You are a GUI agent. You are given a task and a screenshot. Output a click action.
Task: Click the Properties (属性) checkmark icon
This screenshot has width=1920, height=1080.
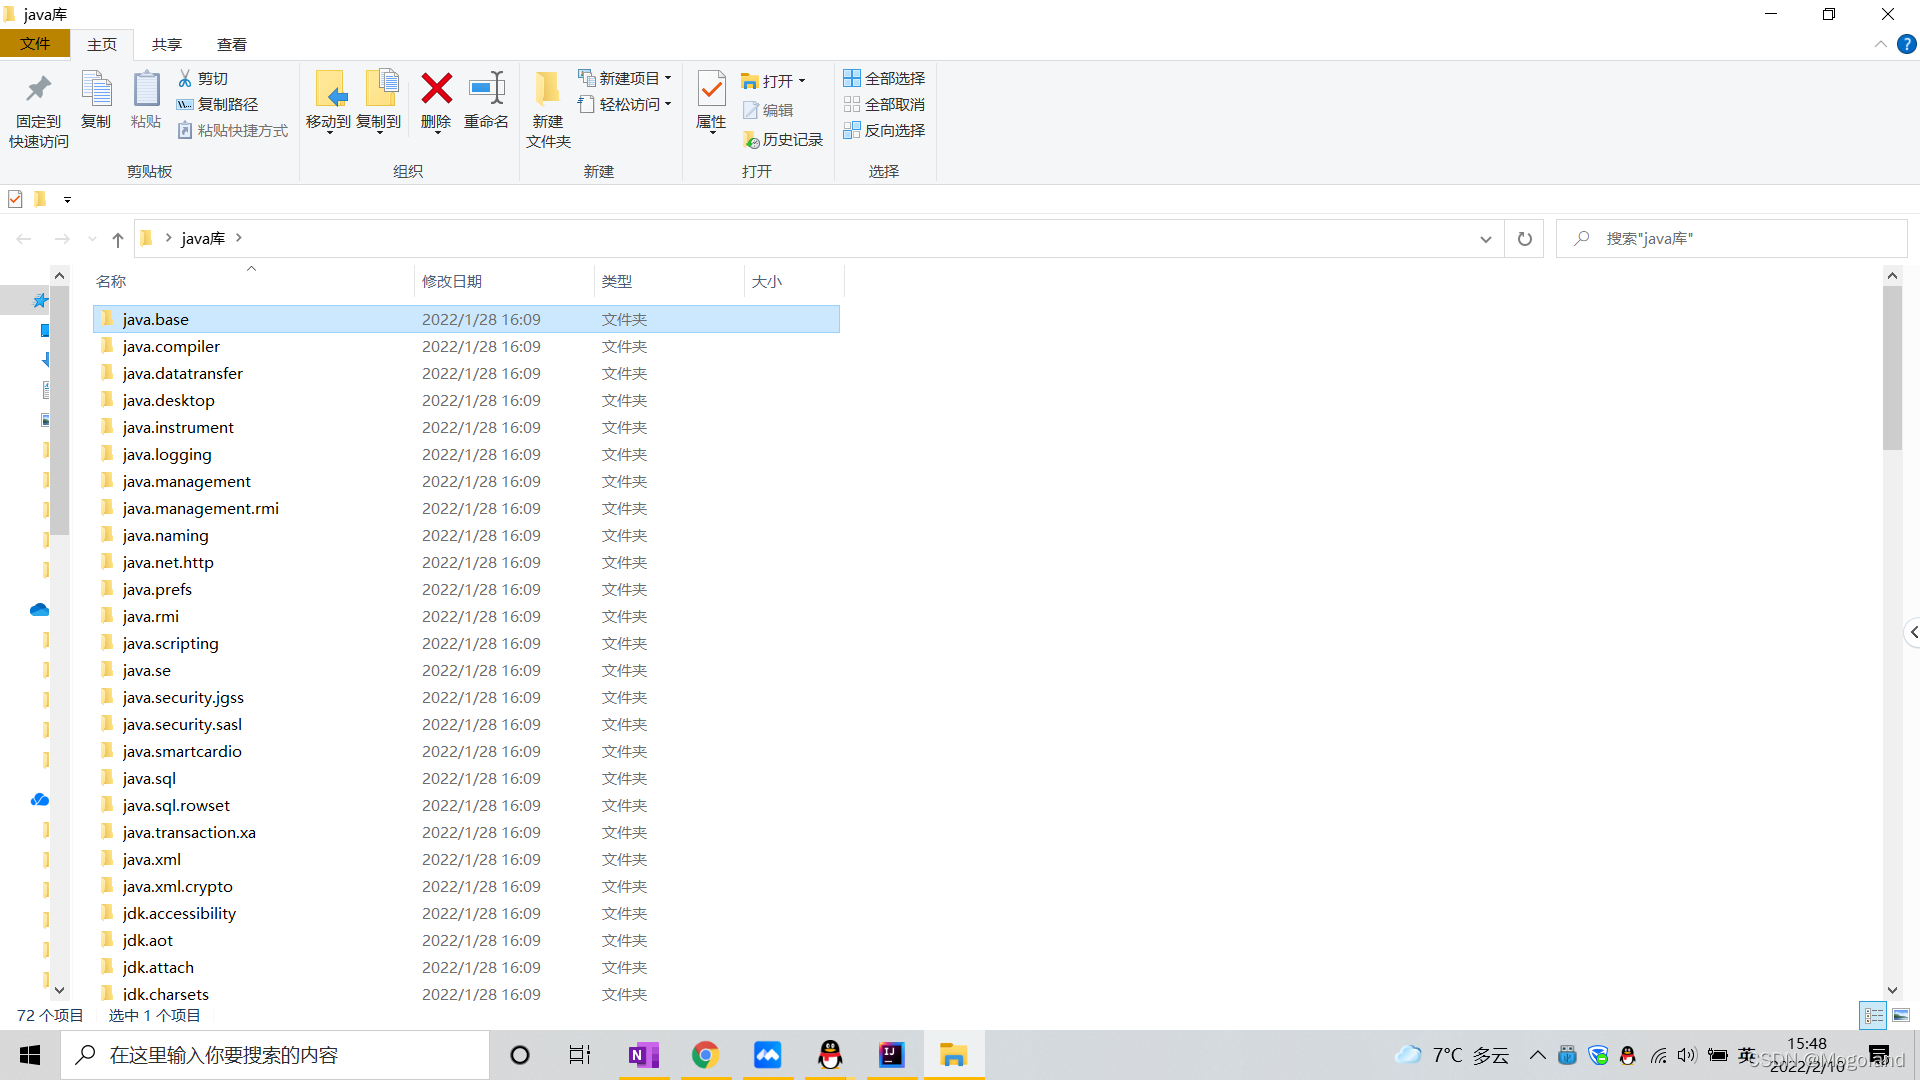point(711,90)
